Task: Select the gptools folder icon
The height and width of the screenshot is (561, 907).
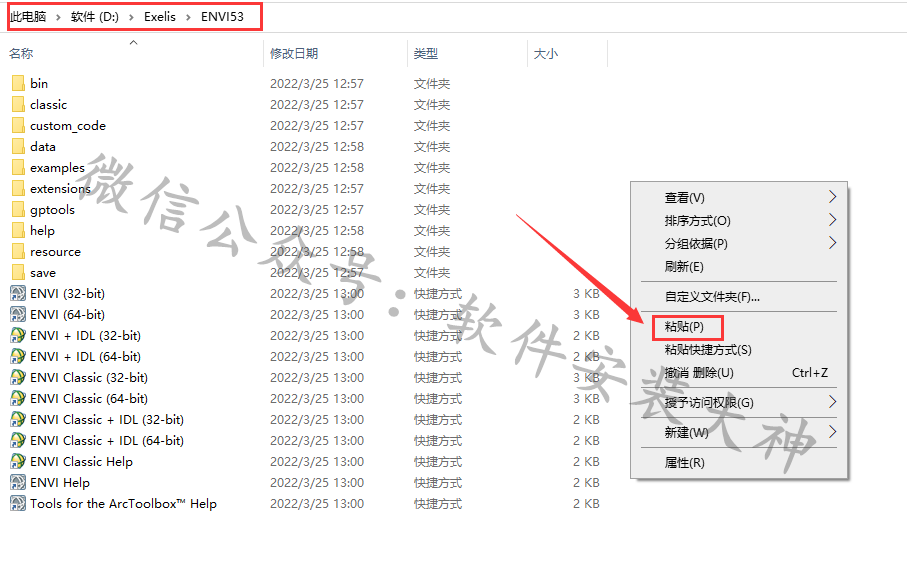Action: click(18, 209)
